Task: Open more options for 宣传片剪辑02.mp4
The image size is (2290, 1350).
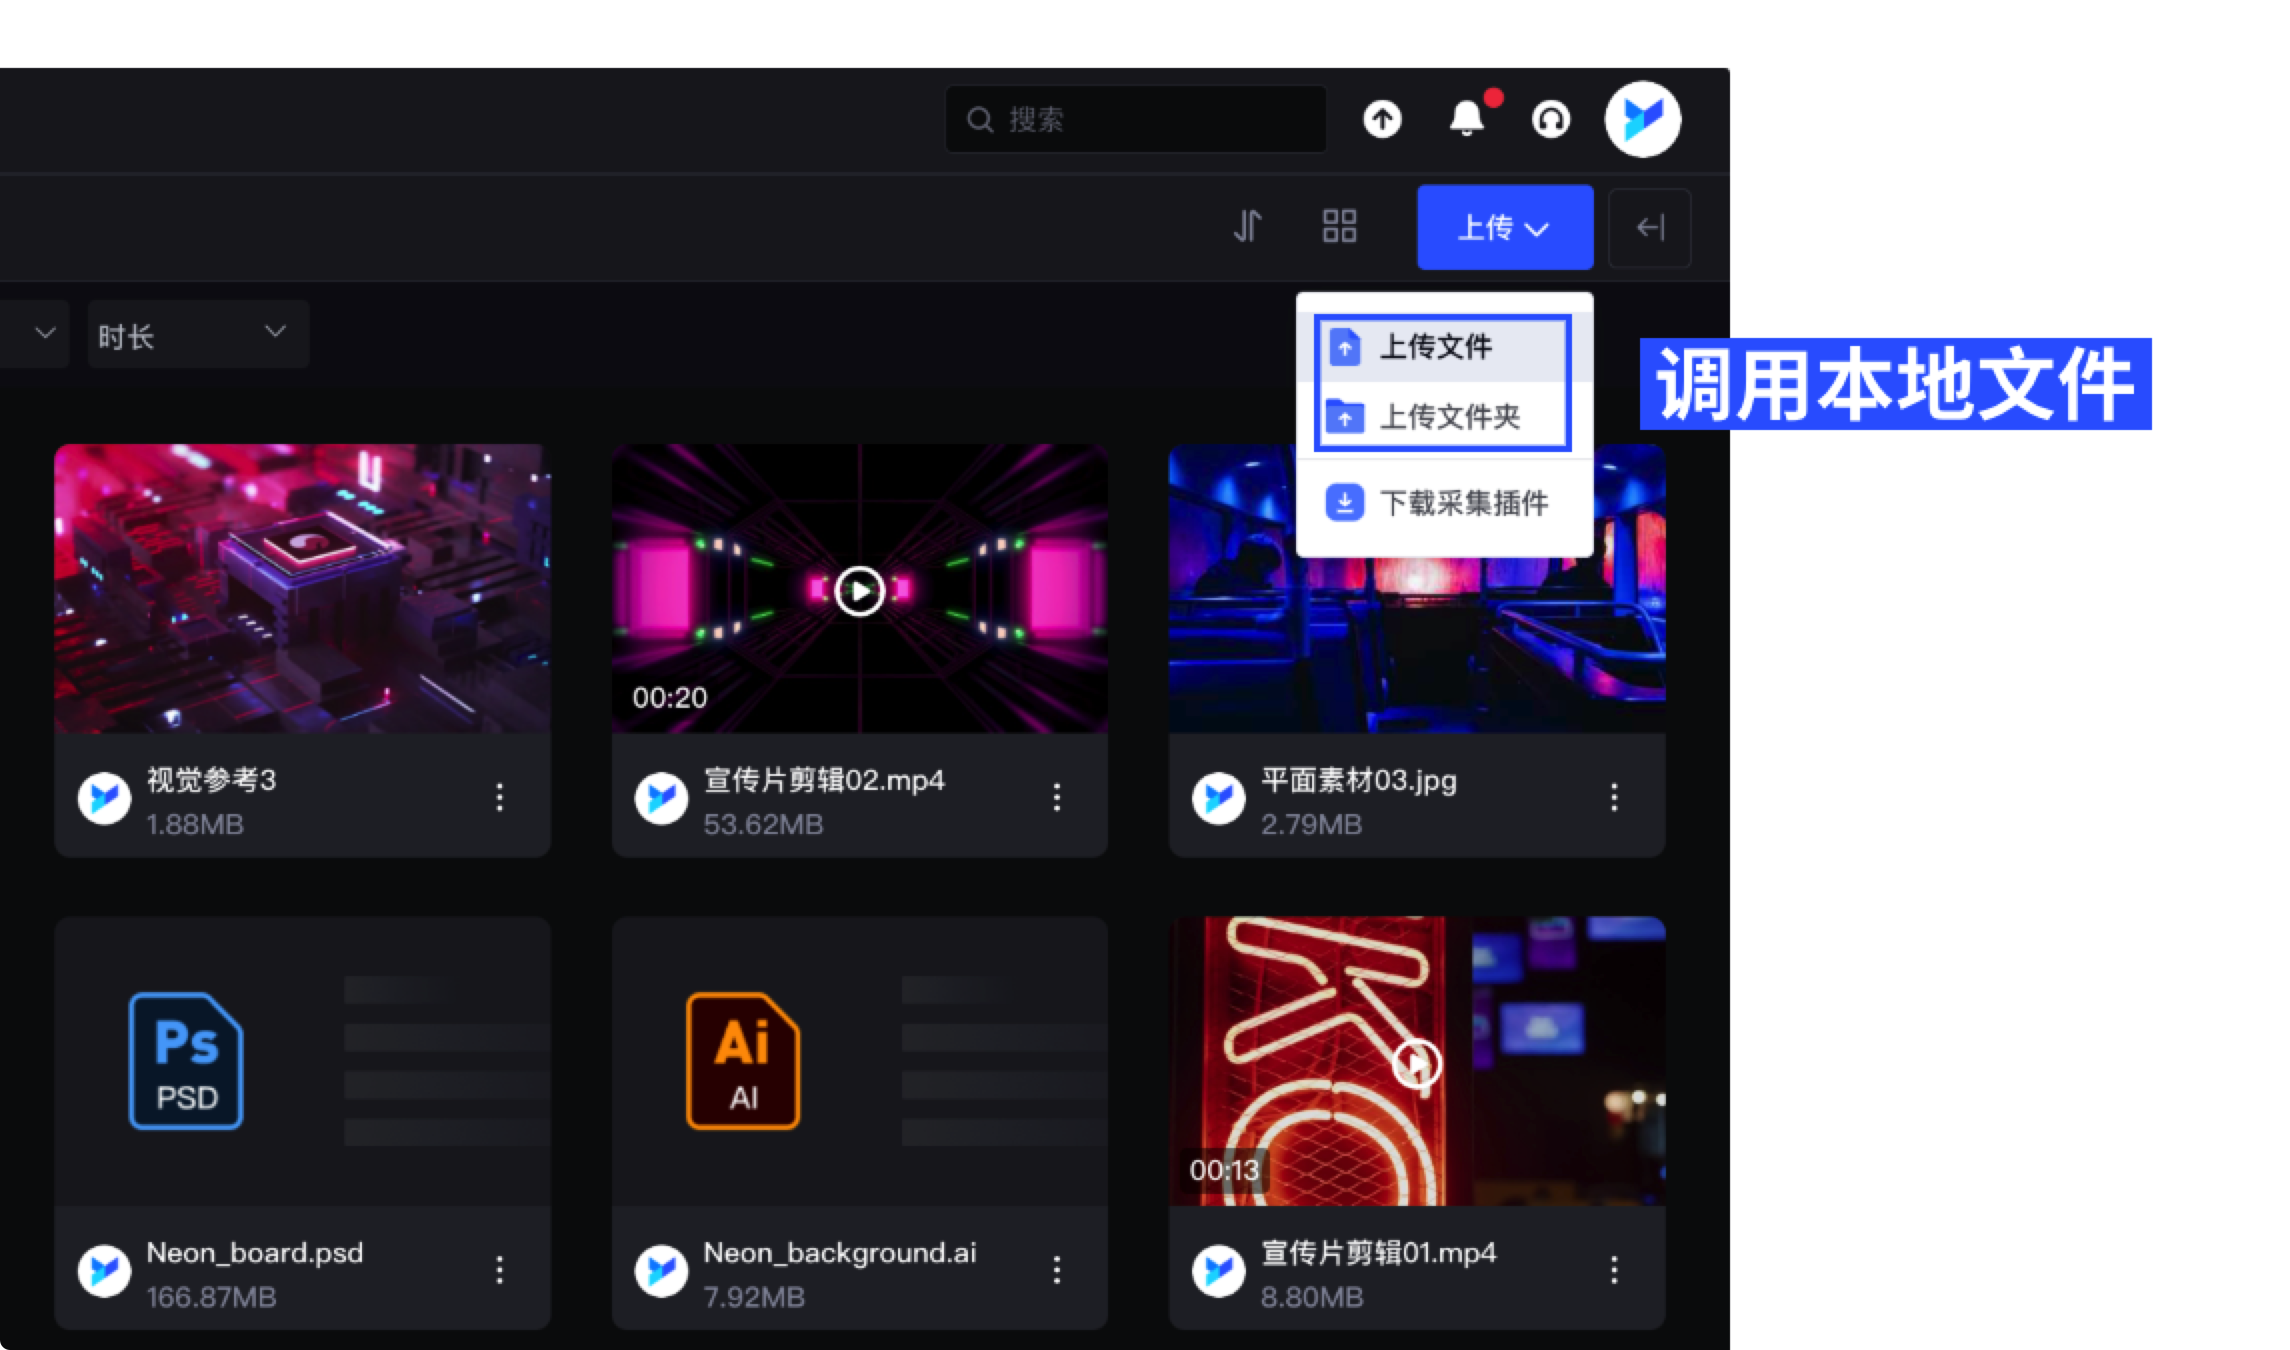Action: tap(1057, 797)
